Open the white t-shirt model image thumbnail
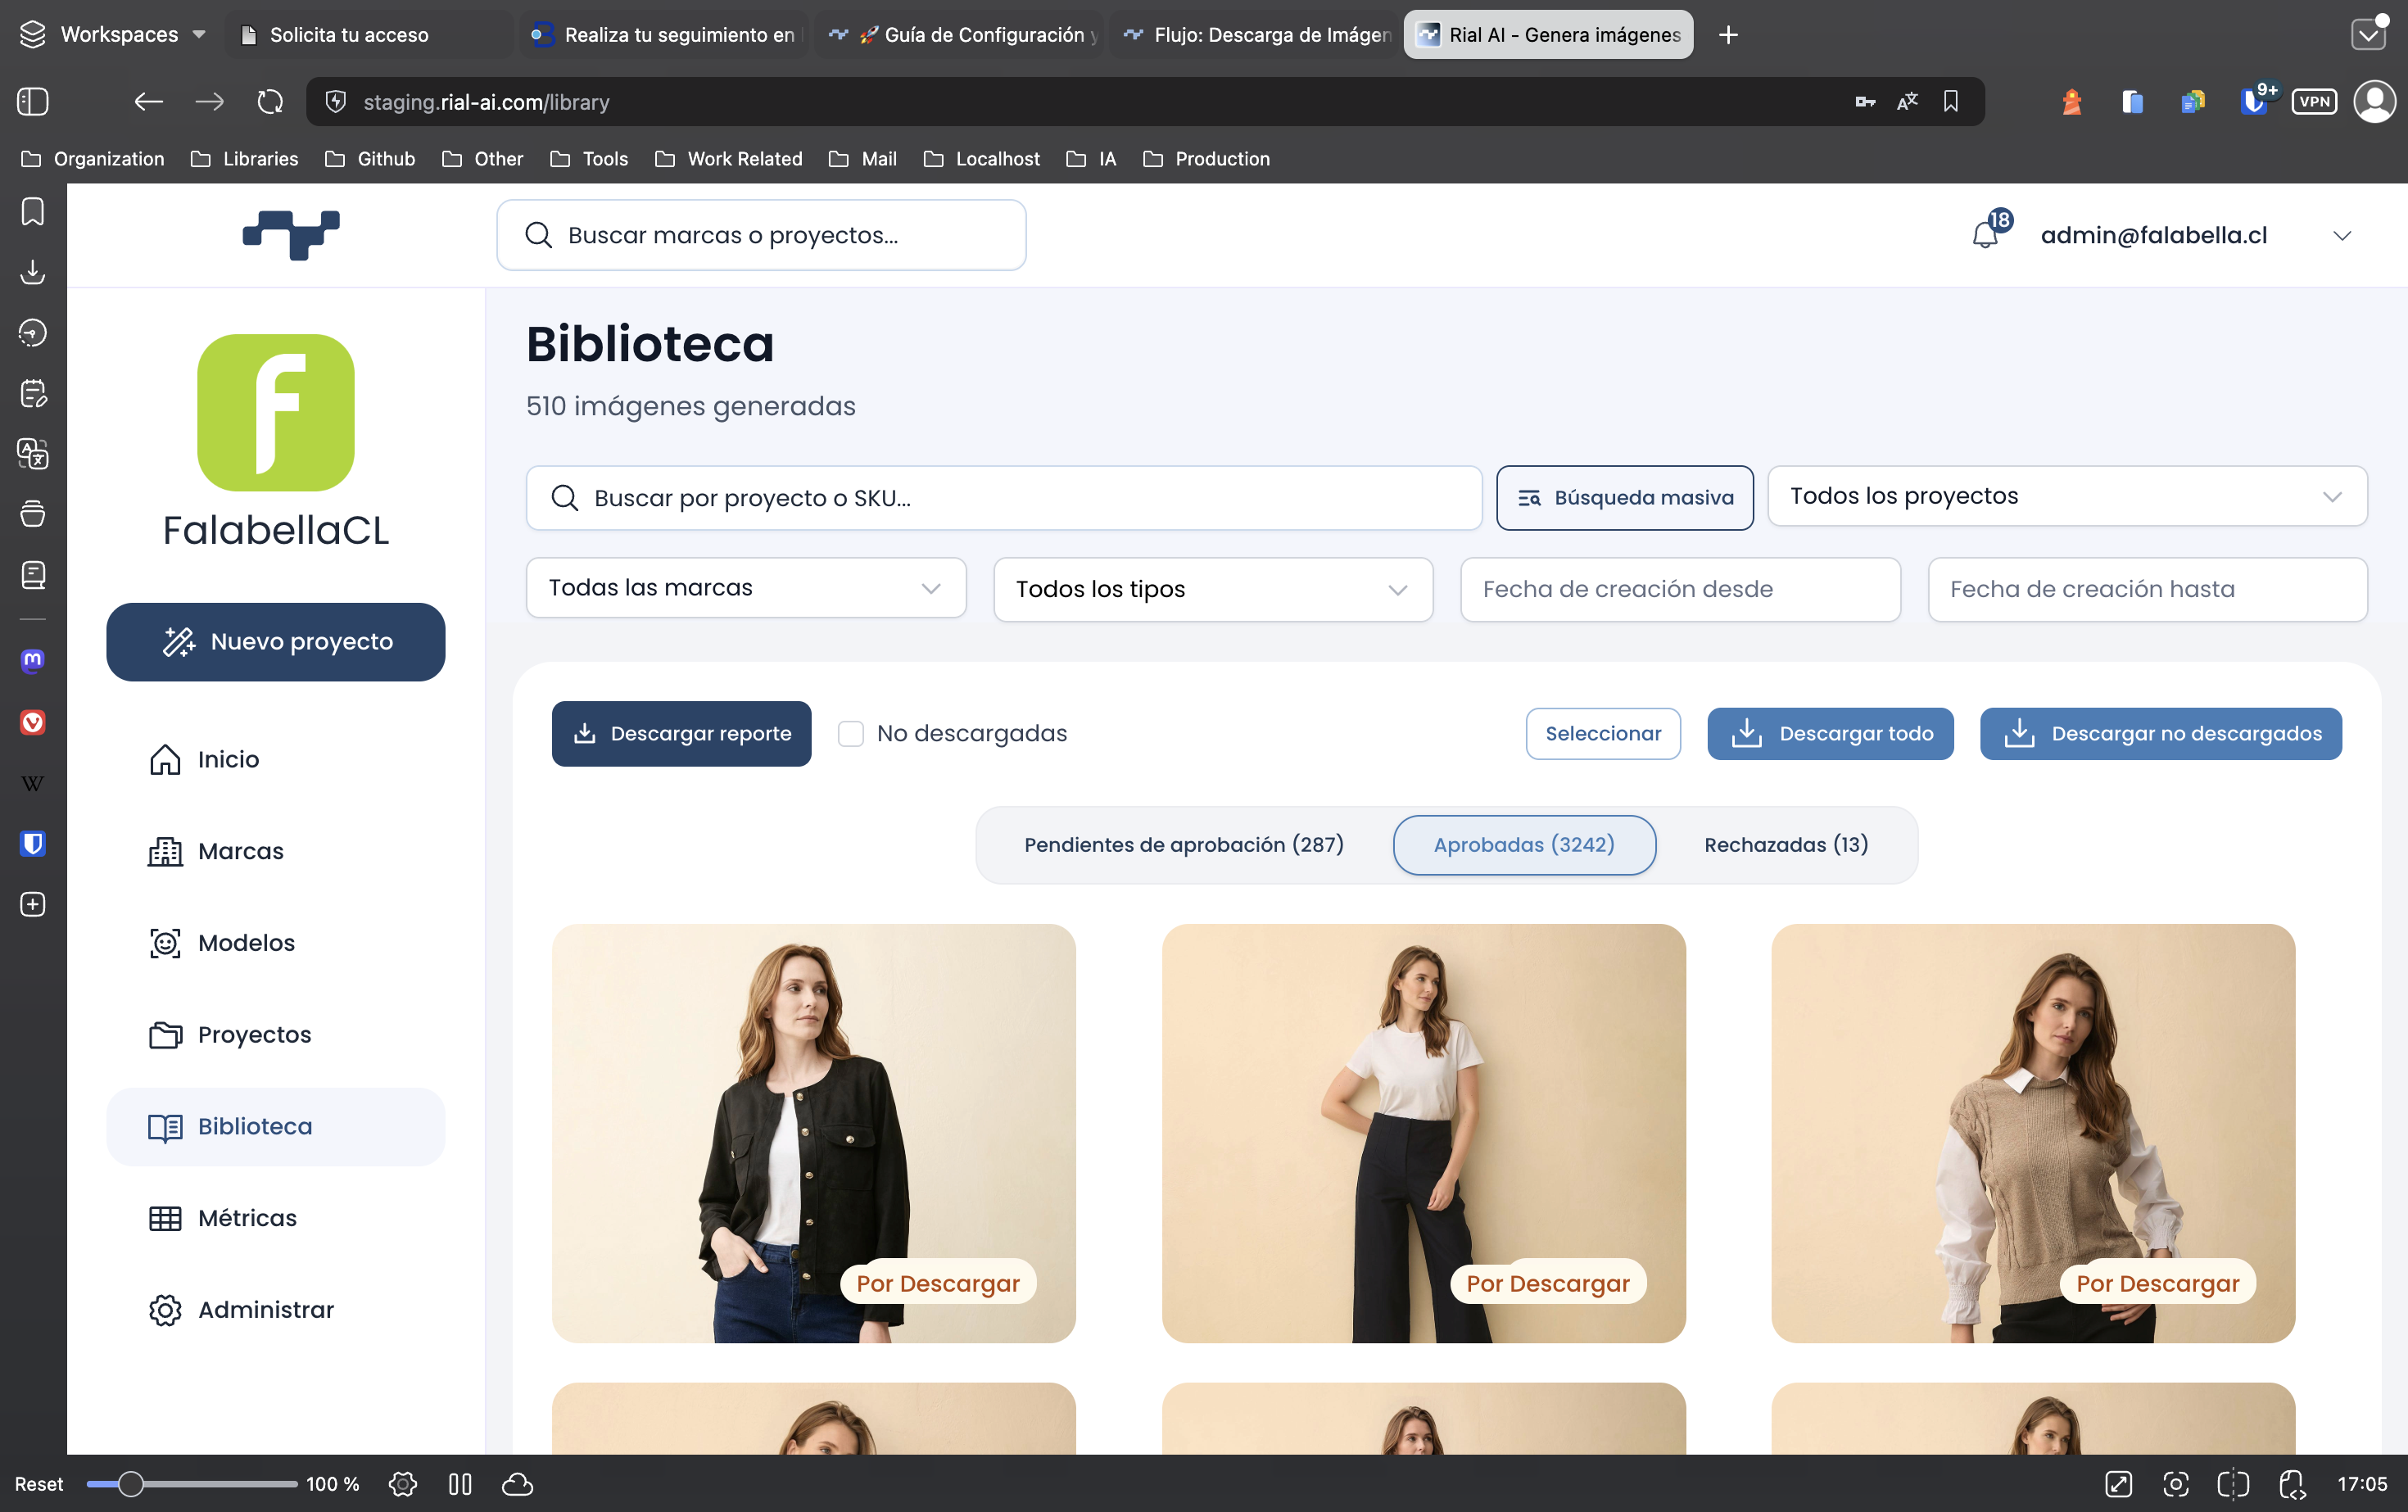The image size is (2408, 1512). point(1423,1132)
